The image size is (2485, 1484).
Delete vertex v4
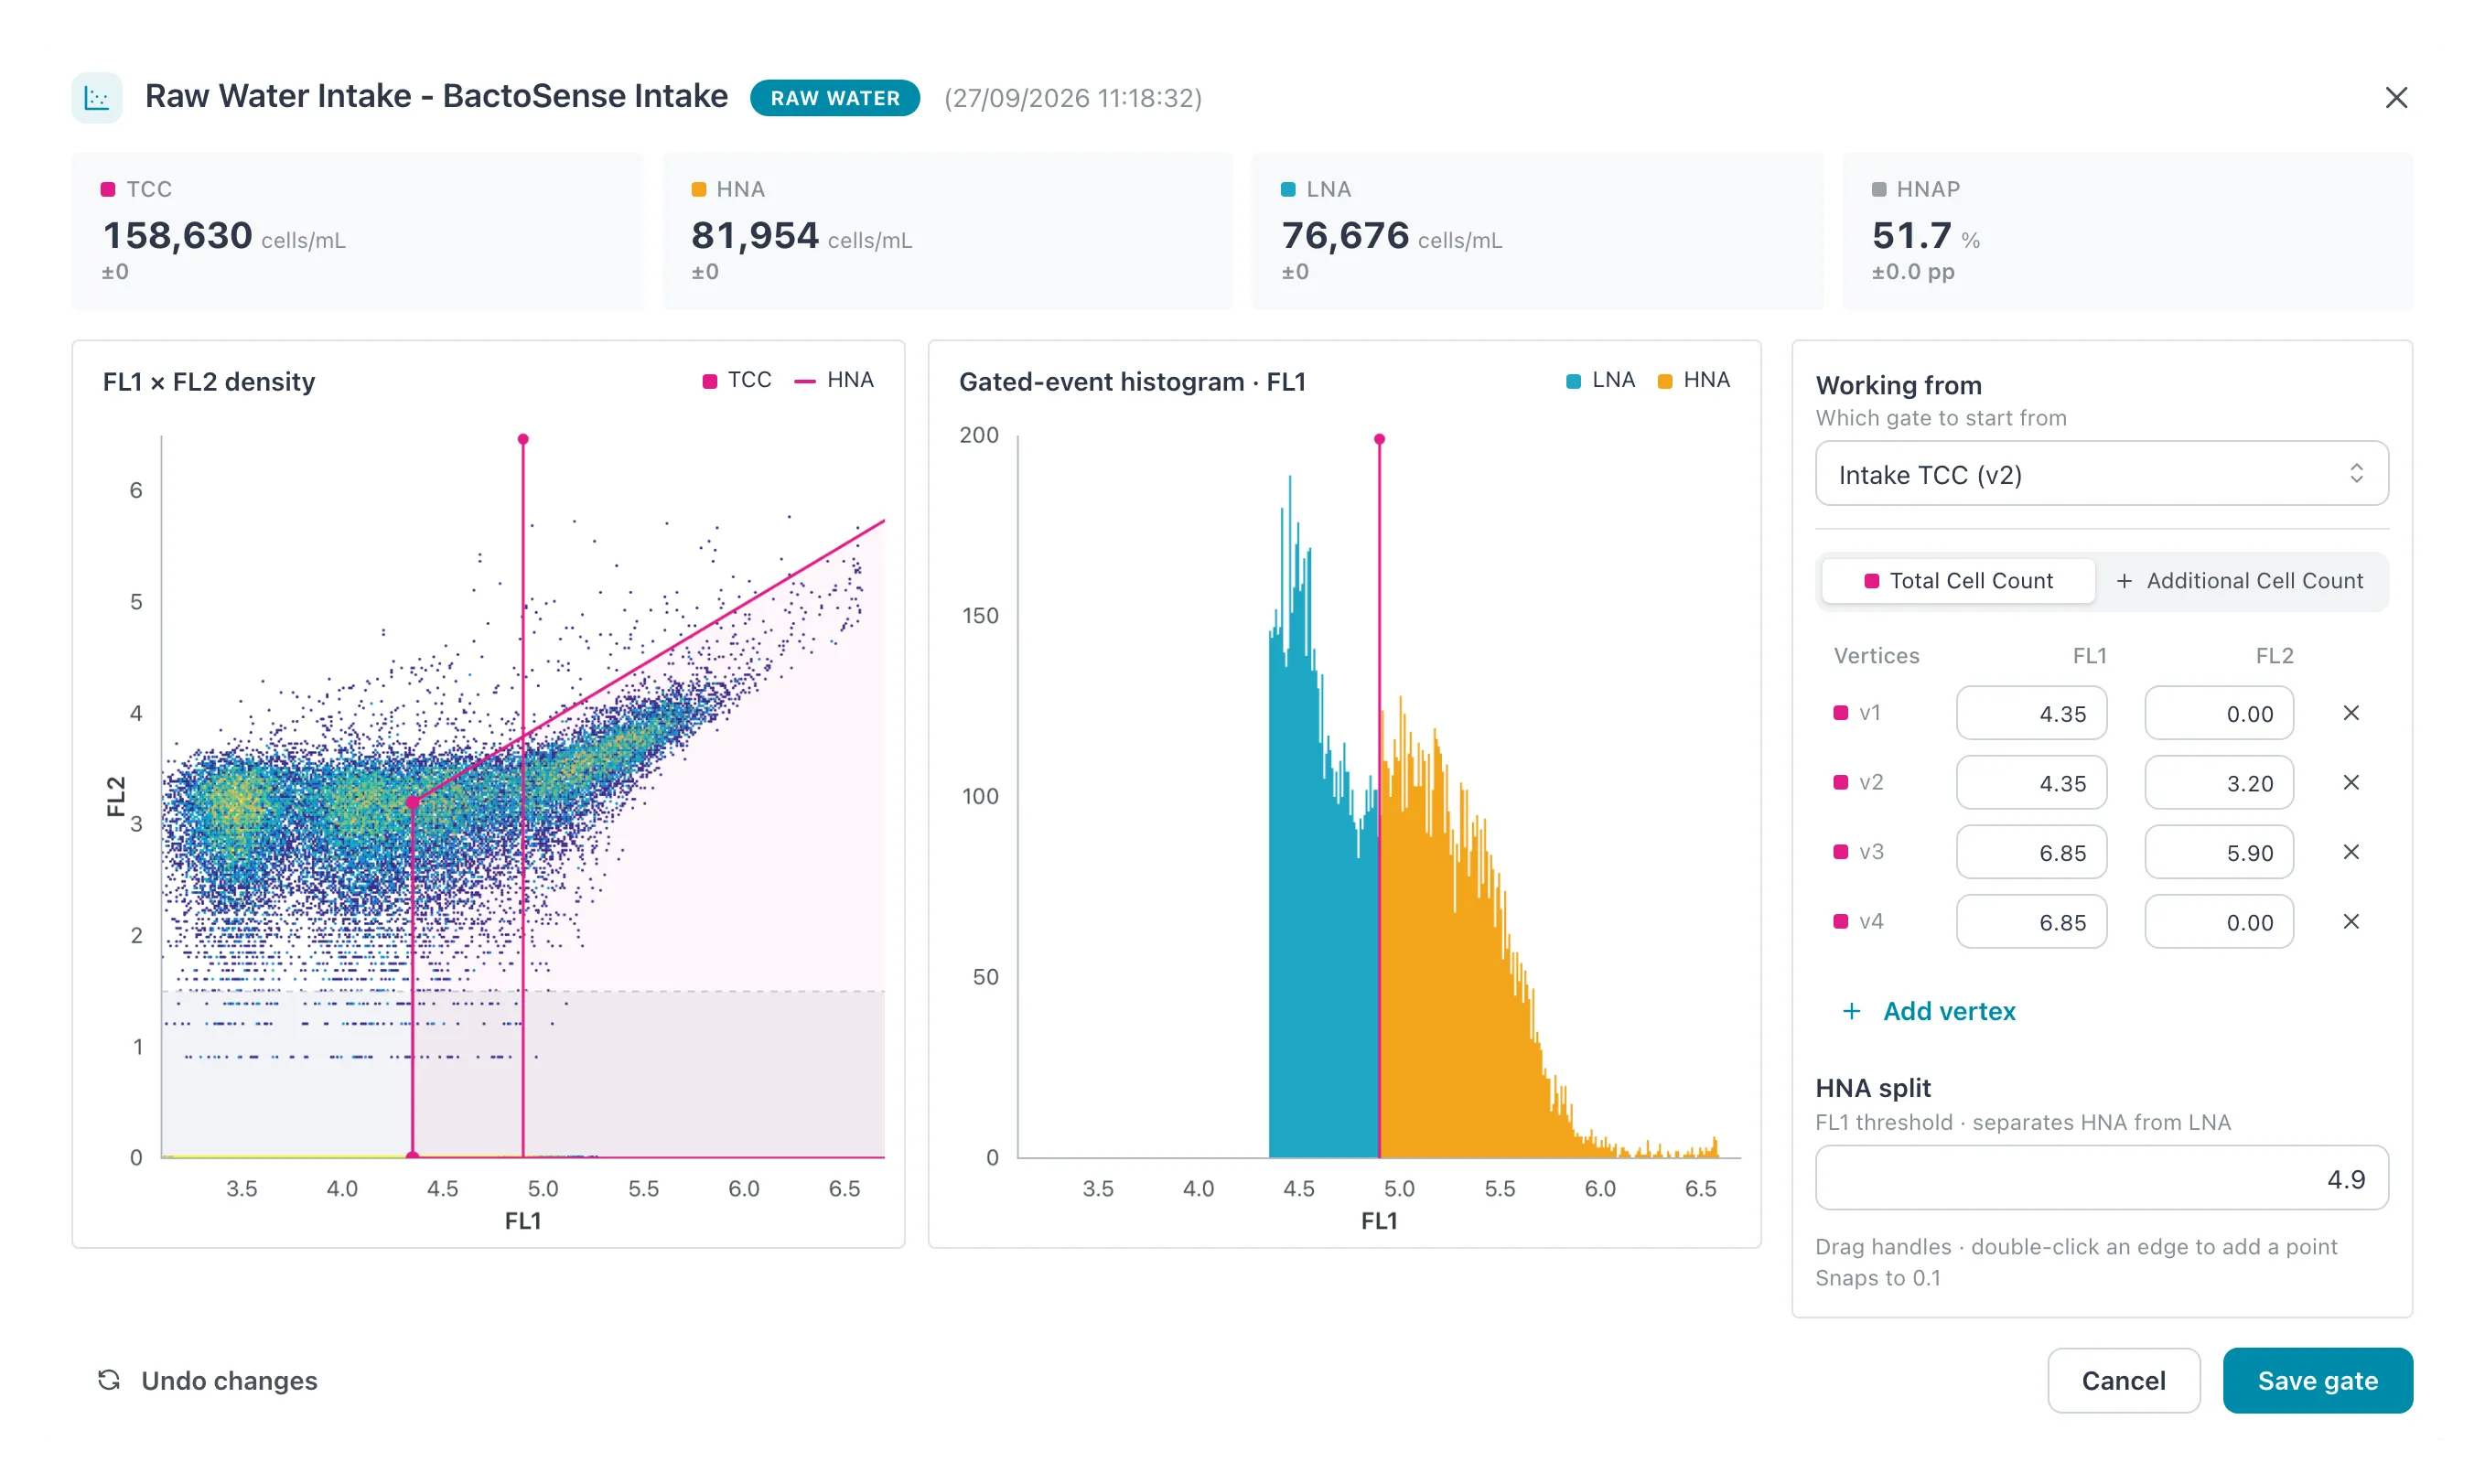2351,922
